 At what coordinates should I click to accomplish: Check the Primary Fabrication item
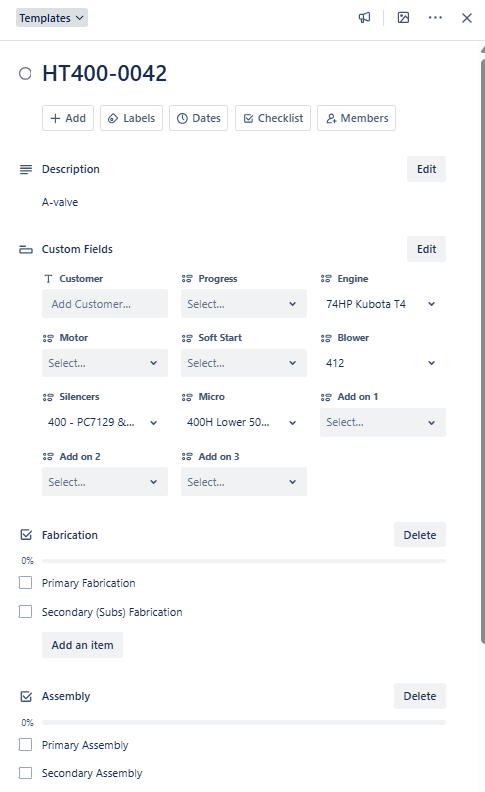coord(25,583)
